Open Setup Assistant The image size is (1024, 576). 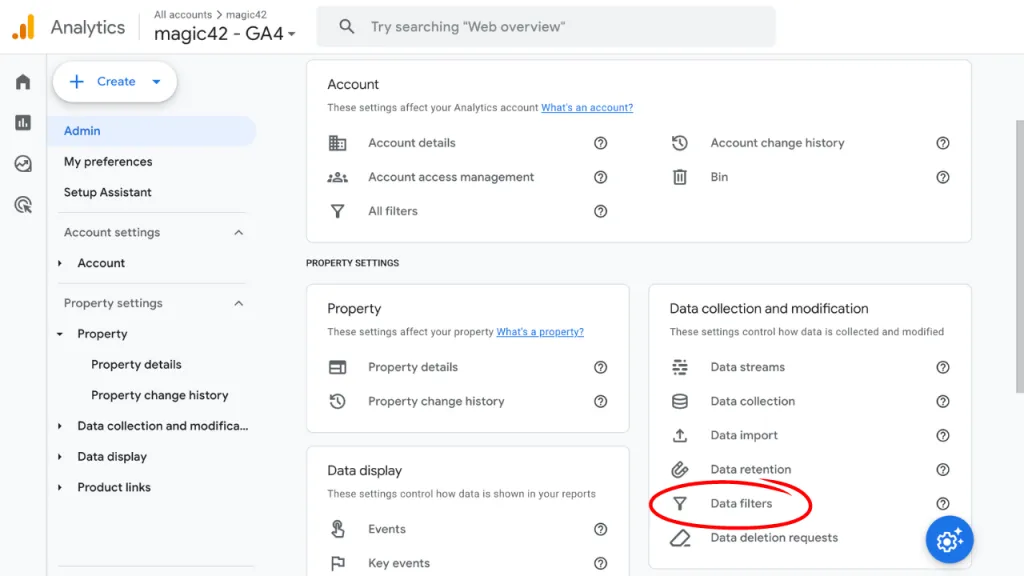click(x=108, y=192)
